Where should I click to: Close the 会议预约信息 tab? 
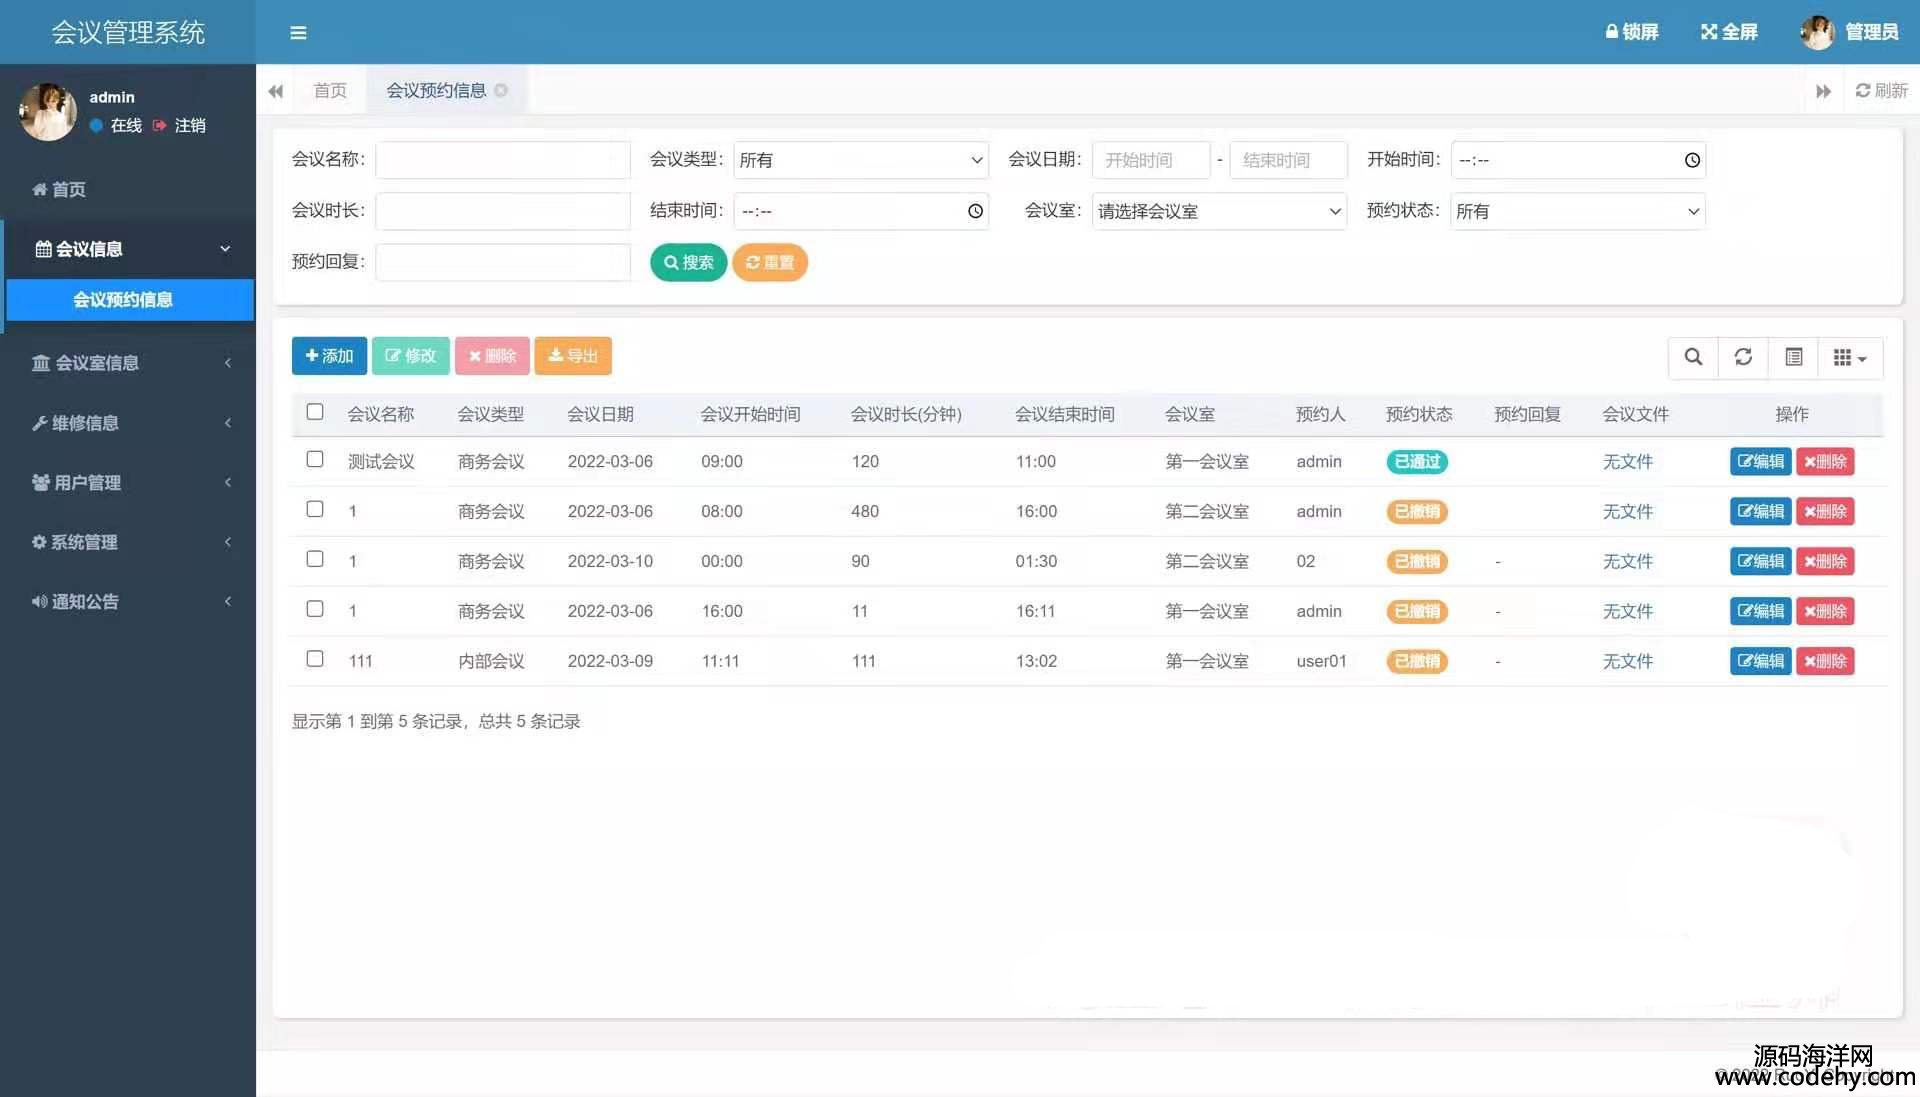pyautogui.click(x=501, y=90)
